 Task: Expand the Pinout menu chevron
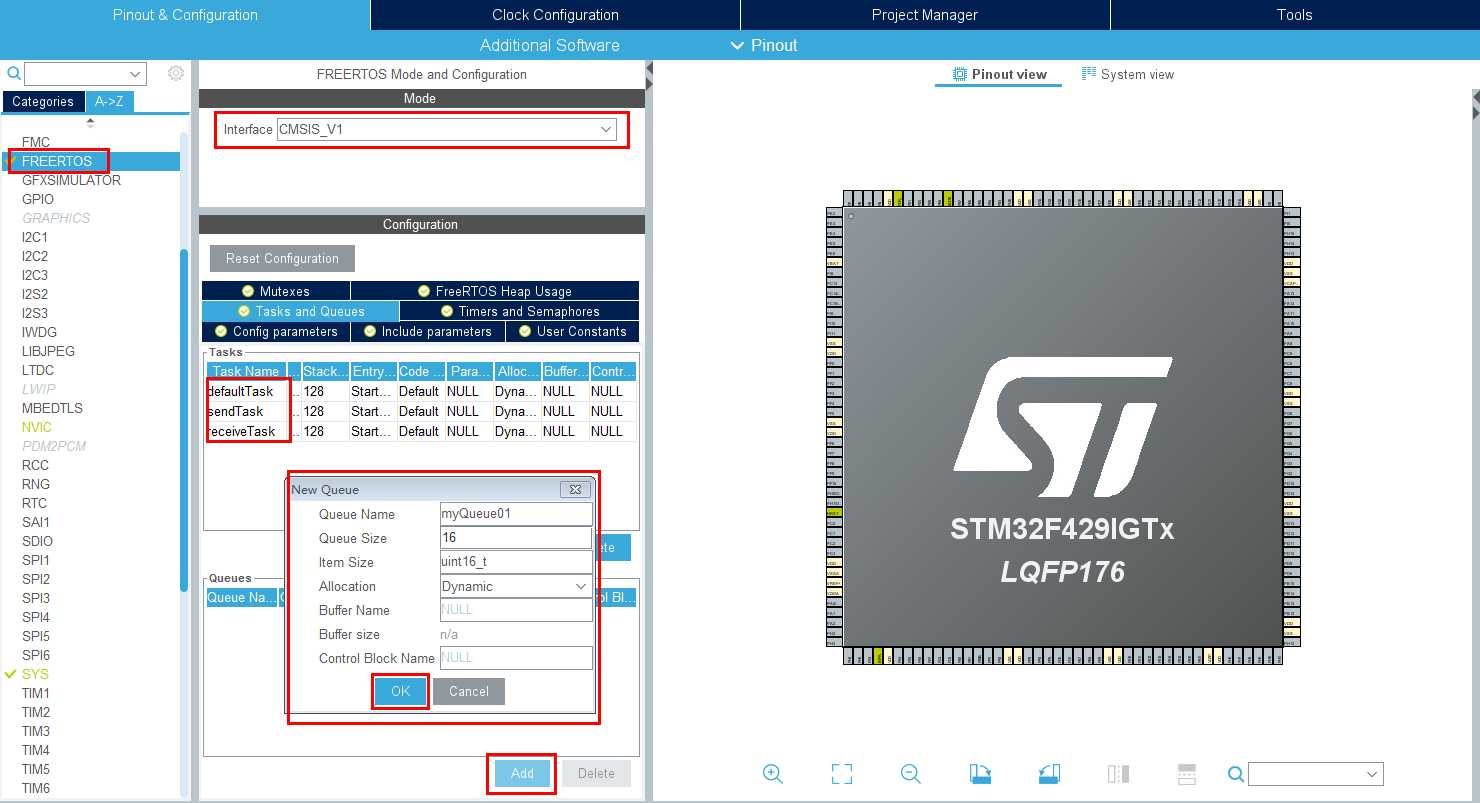pyautogui.click(x=737, y=45)
